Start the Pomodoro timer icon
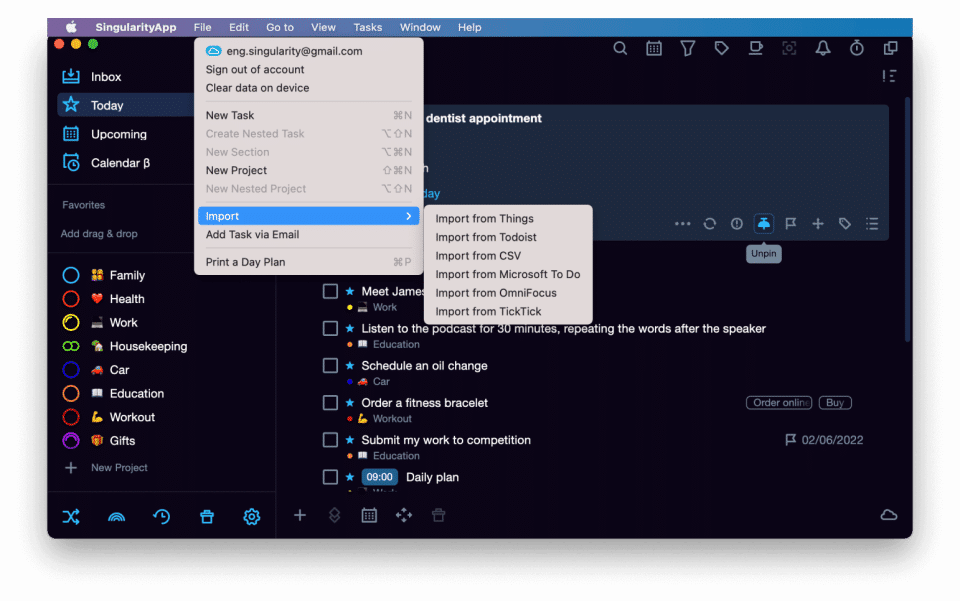960x601 pixels. point(857,48)
